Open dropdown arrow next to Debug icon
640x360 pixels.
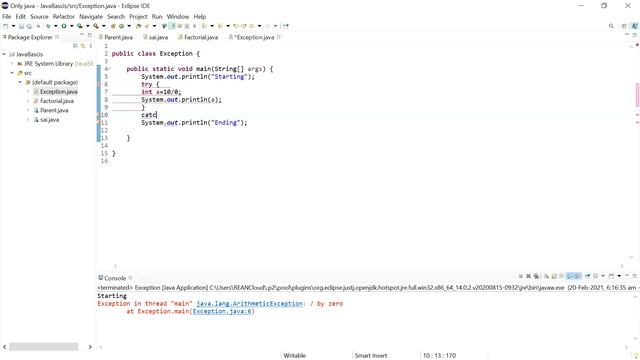56,26
